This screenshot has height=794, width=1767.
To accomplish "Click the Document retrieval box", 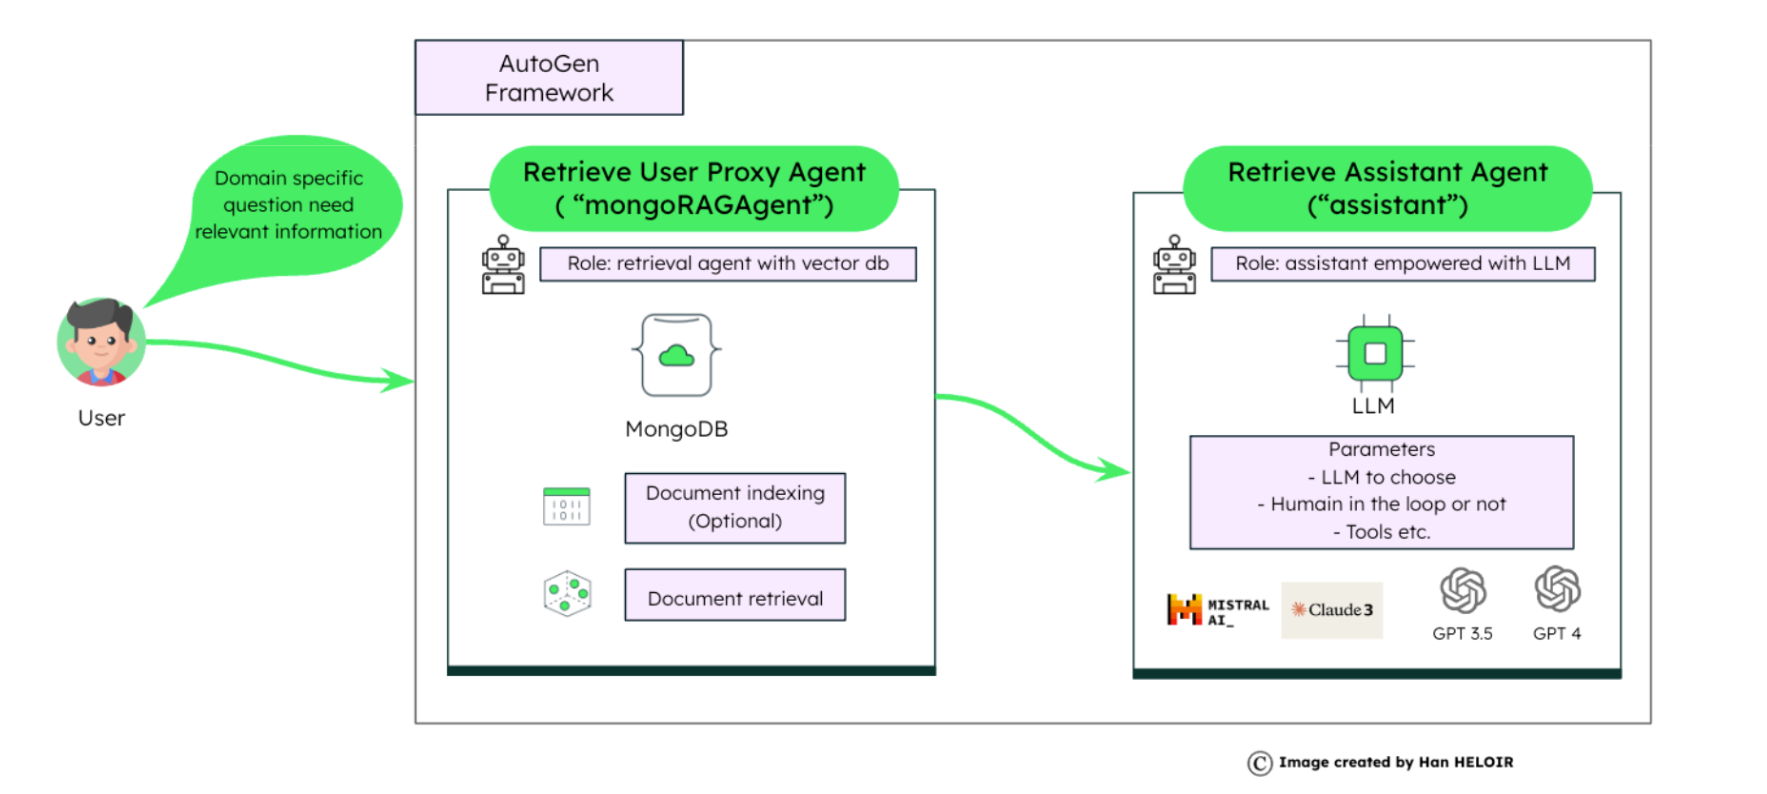I will point(735,596).
